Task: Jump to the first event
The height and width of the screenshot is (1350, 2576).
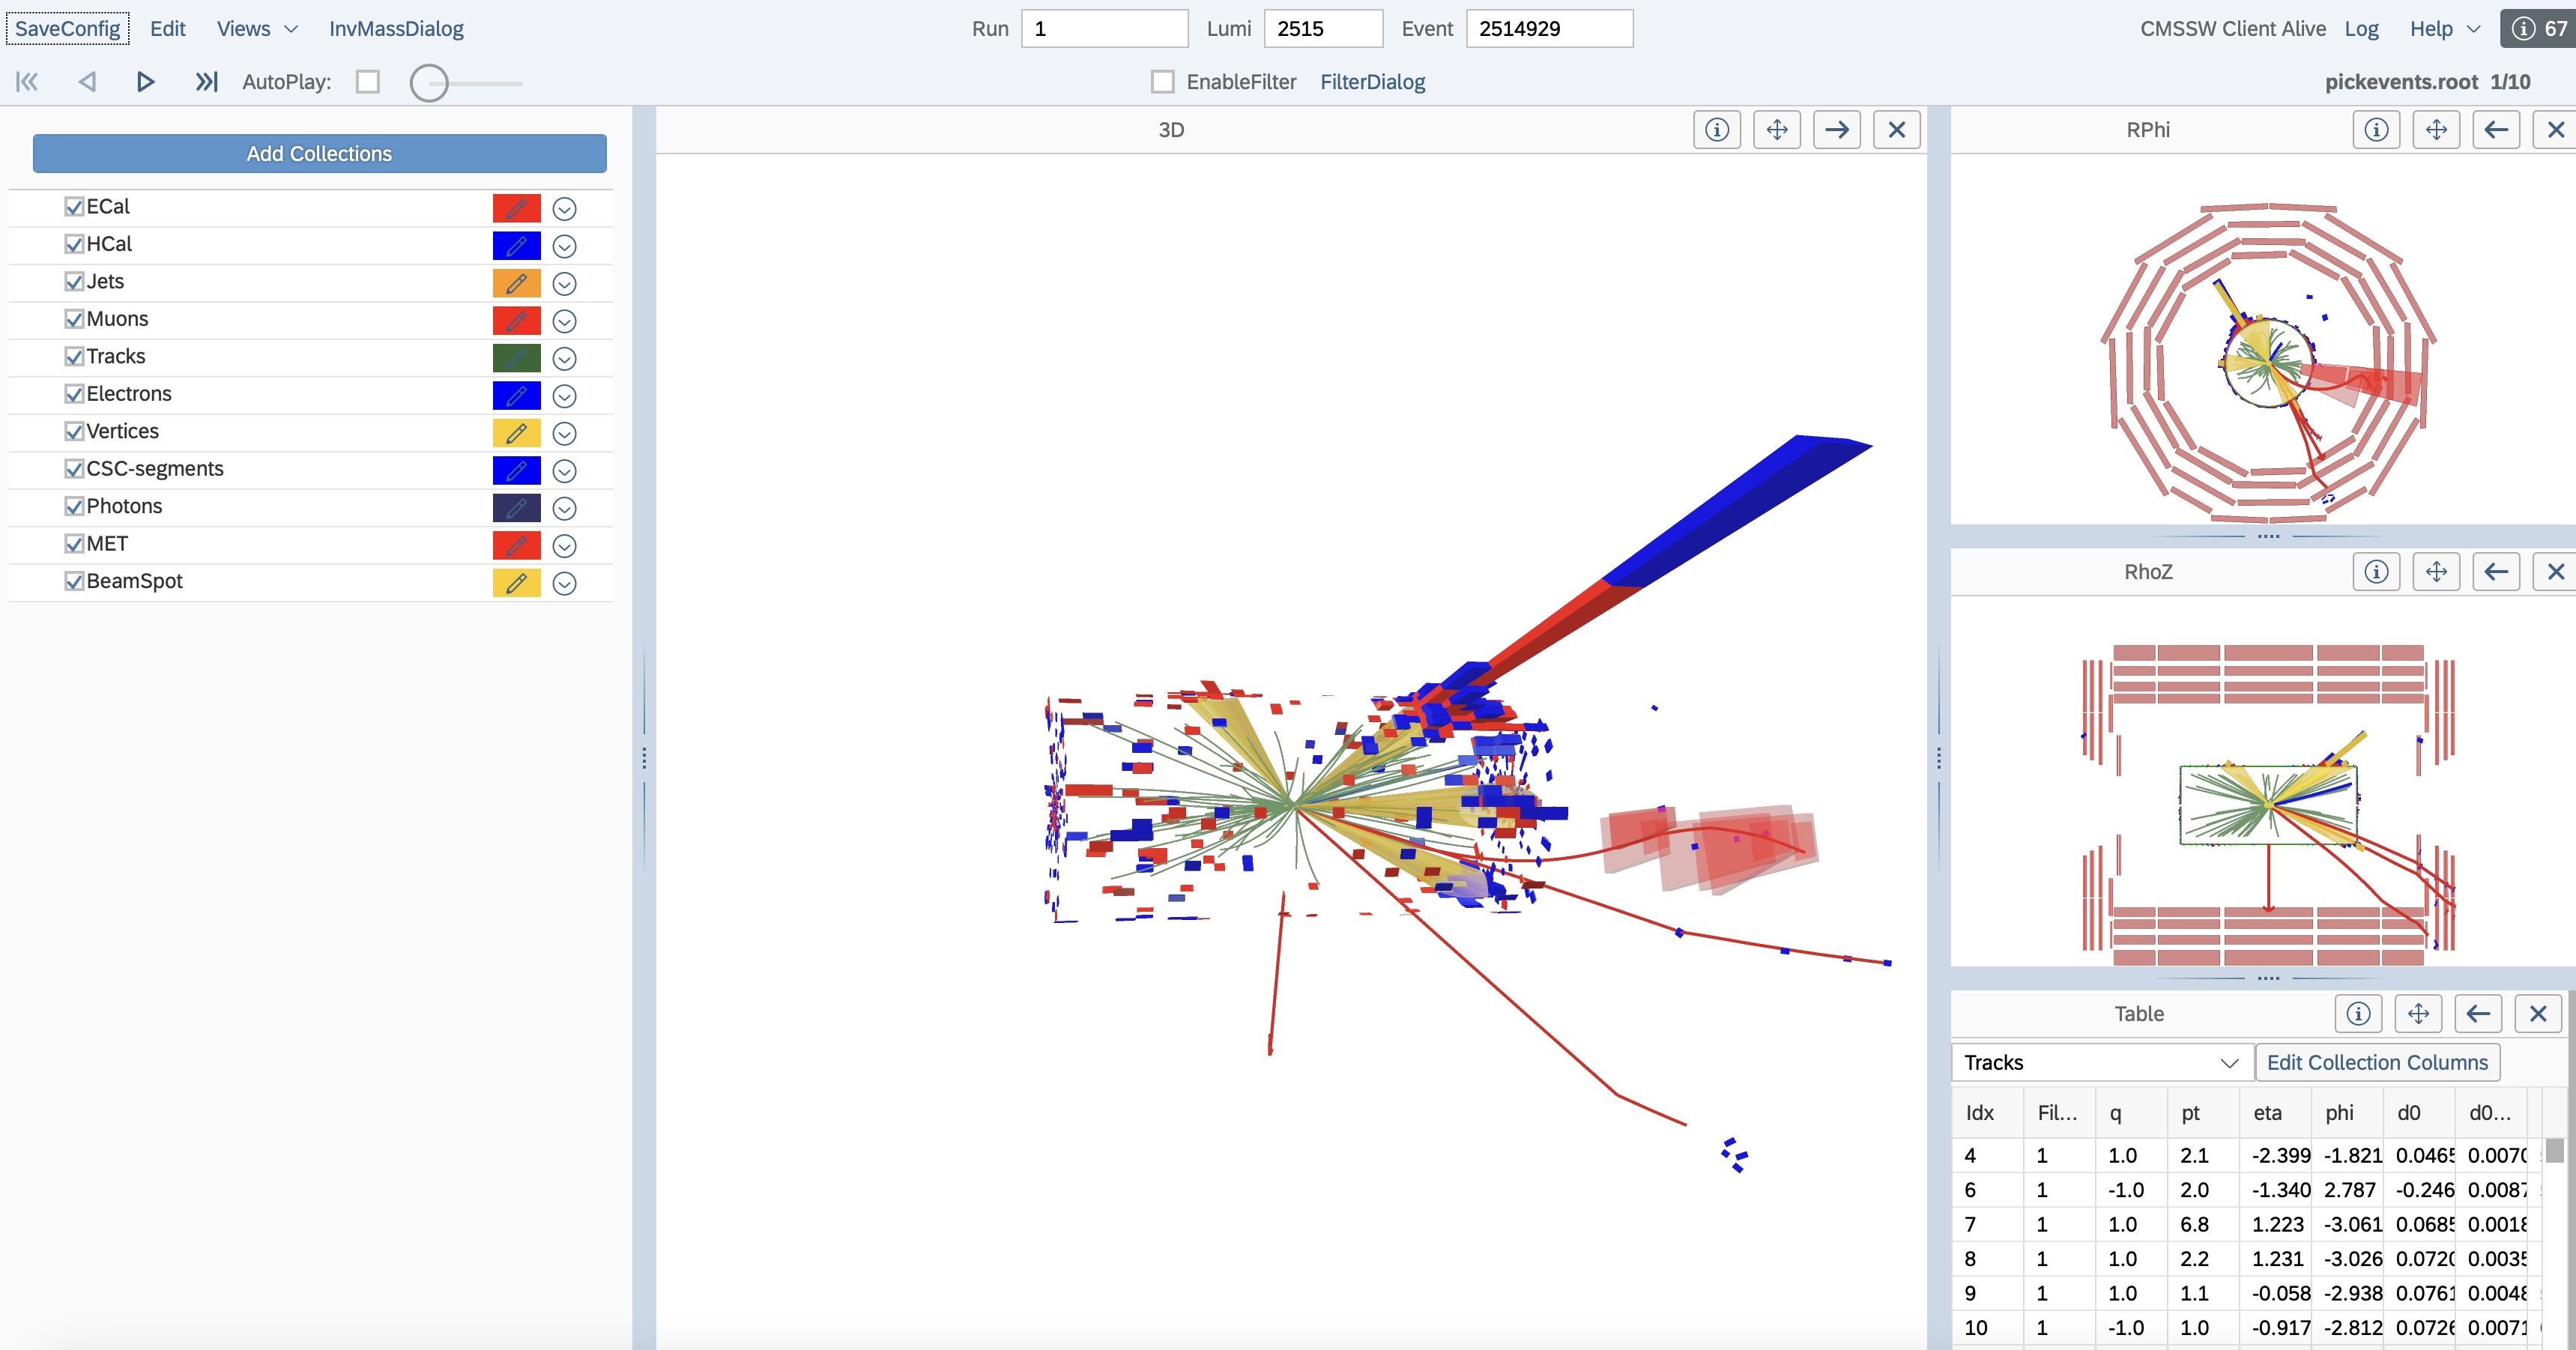Action: point(27,82)
